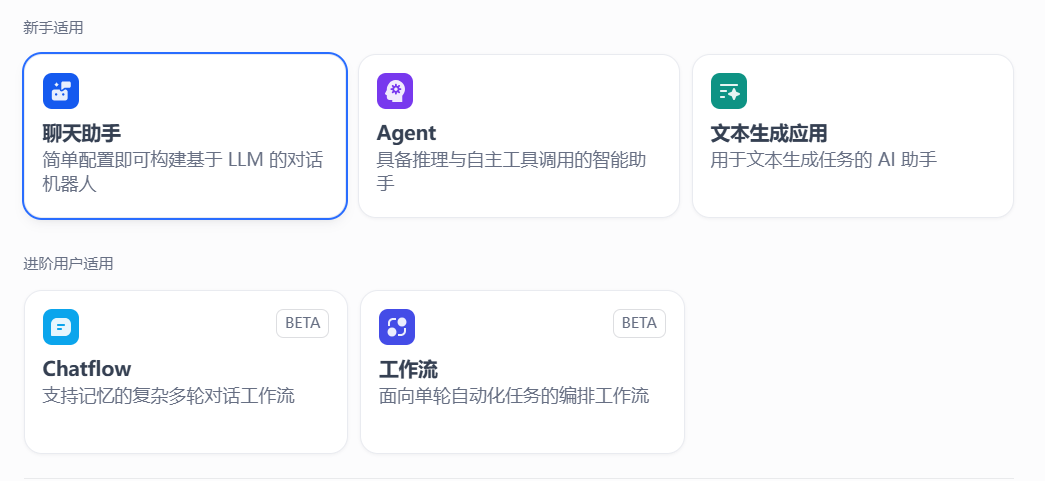Viewport: 1045px width, 481px height.
Task: Click the light-blue Chatflow chat icon
Action: point(61,327)
